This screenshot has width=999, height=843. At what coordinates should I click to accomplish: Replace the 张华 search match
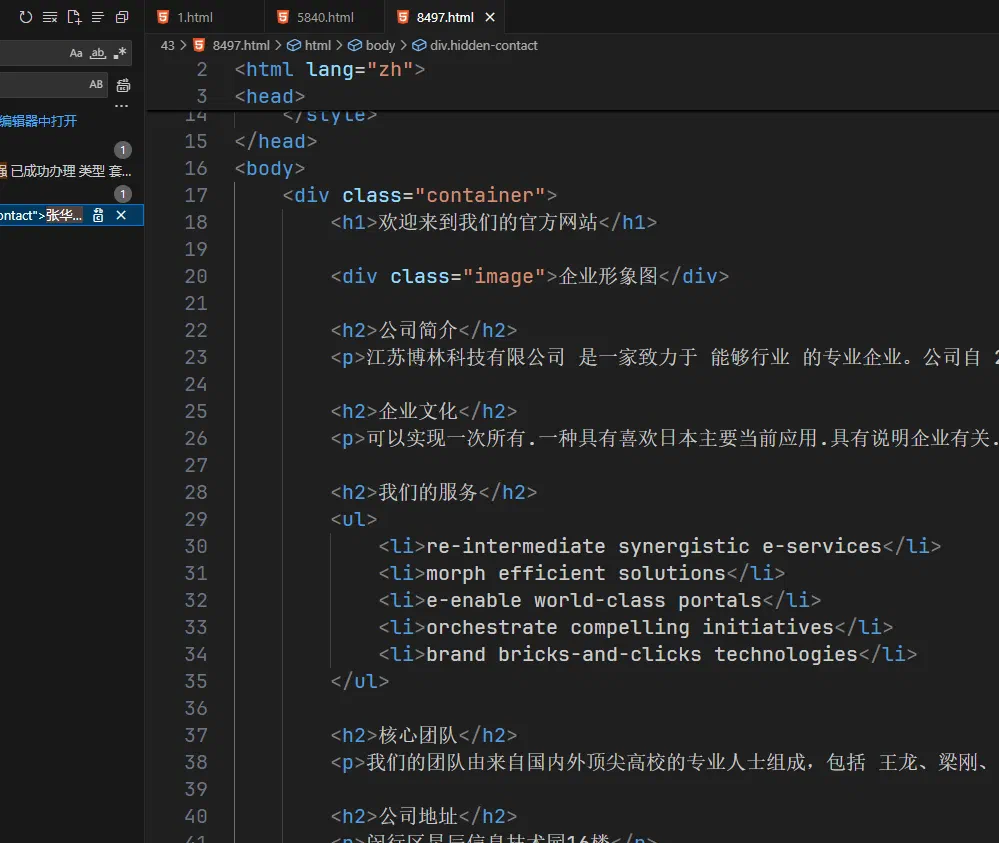tap(98, 215)
